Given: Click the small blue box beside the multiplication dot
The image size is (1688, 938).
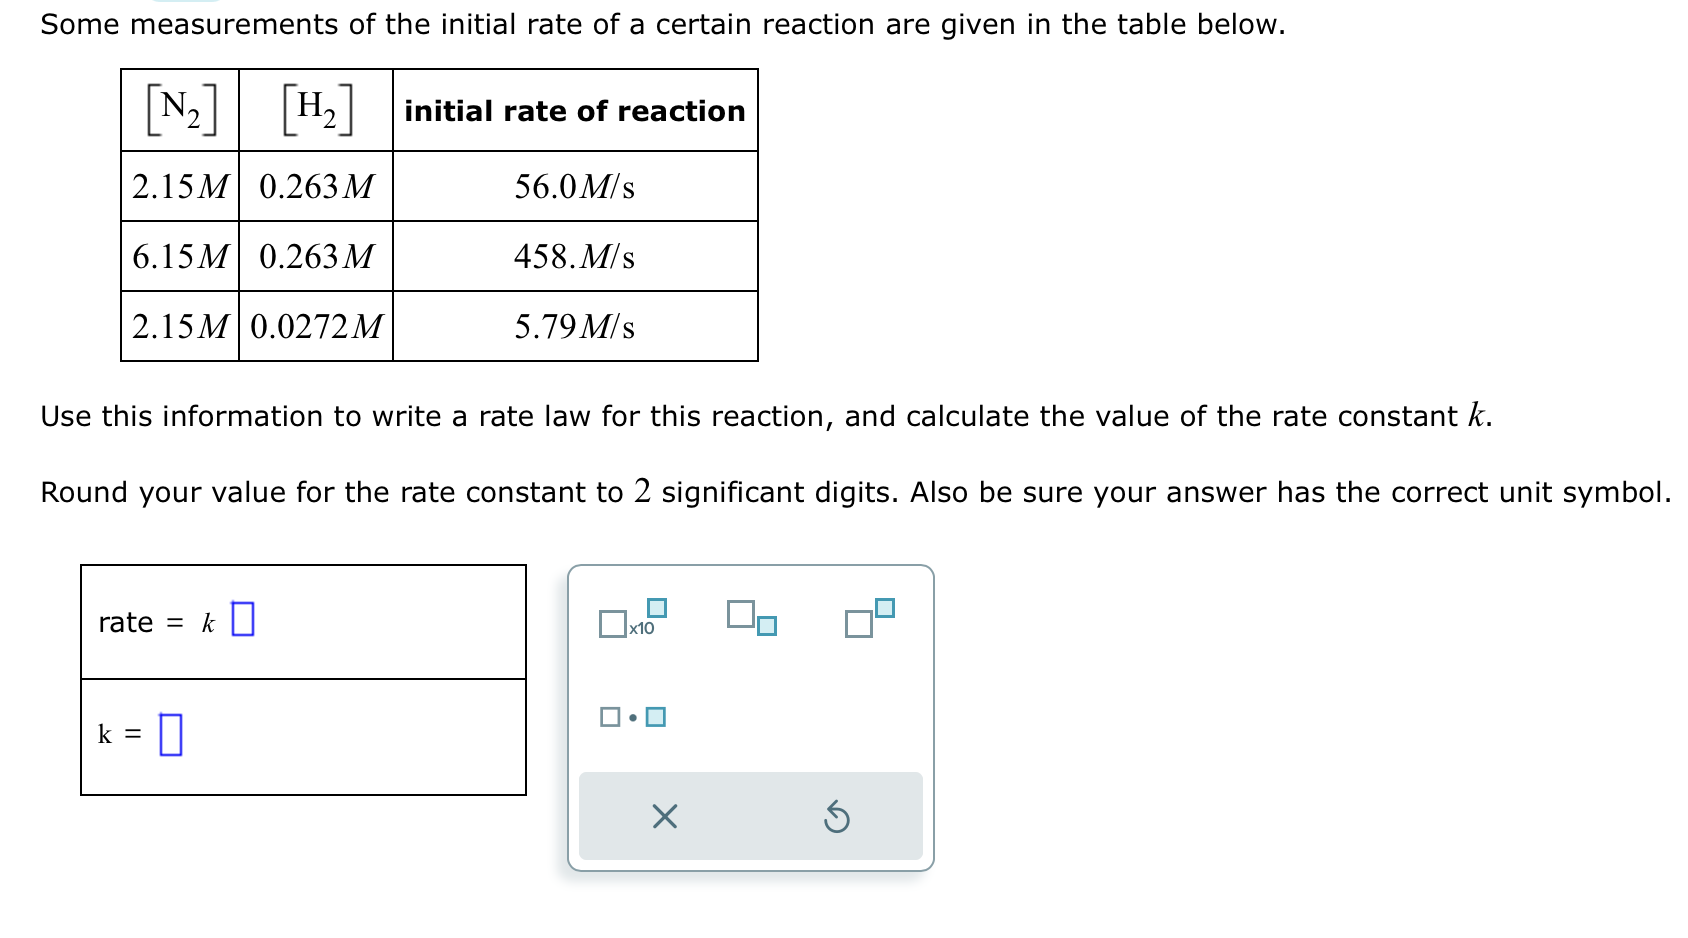Looking at the screenshot, I should 657,717.
